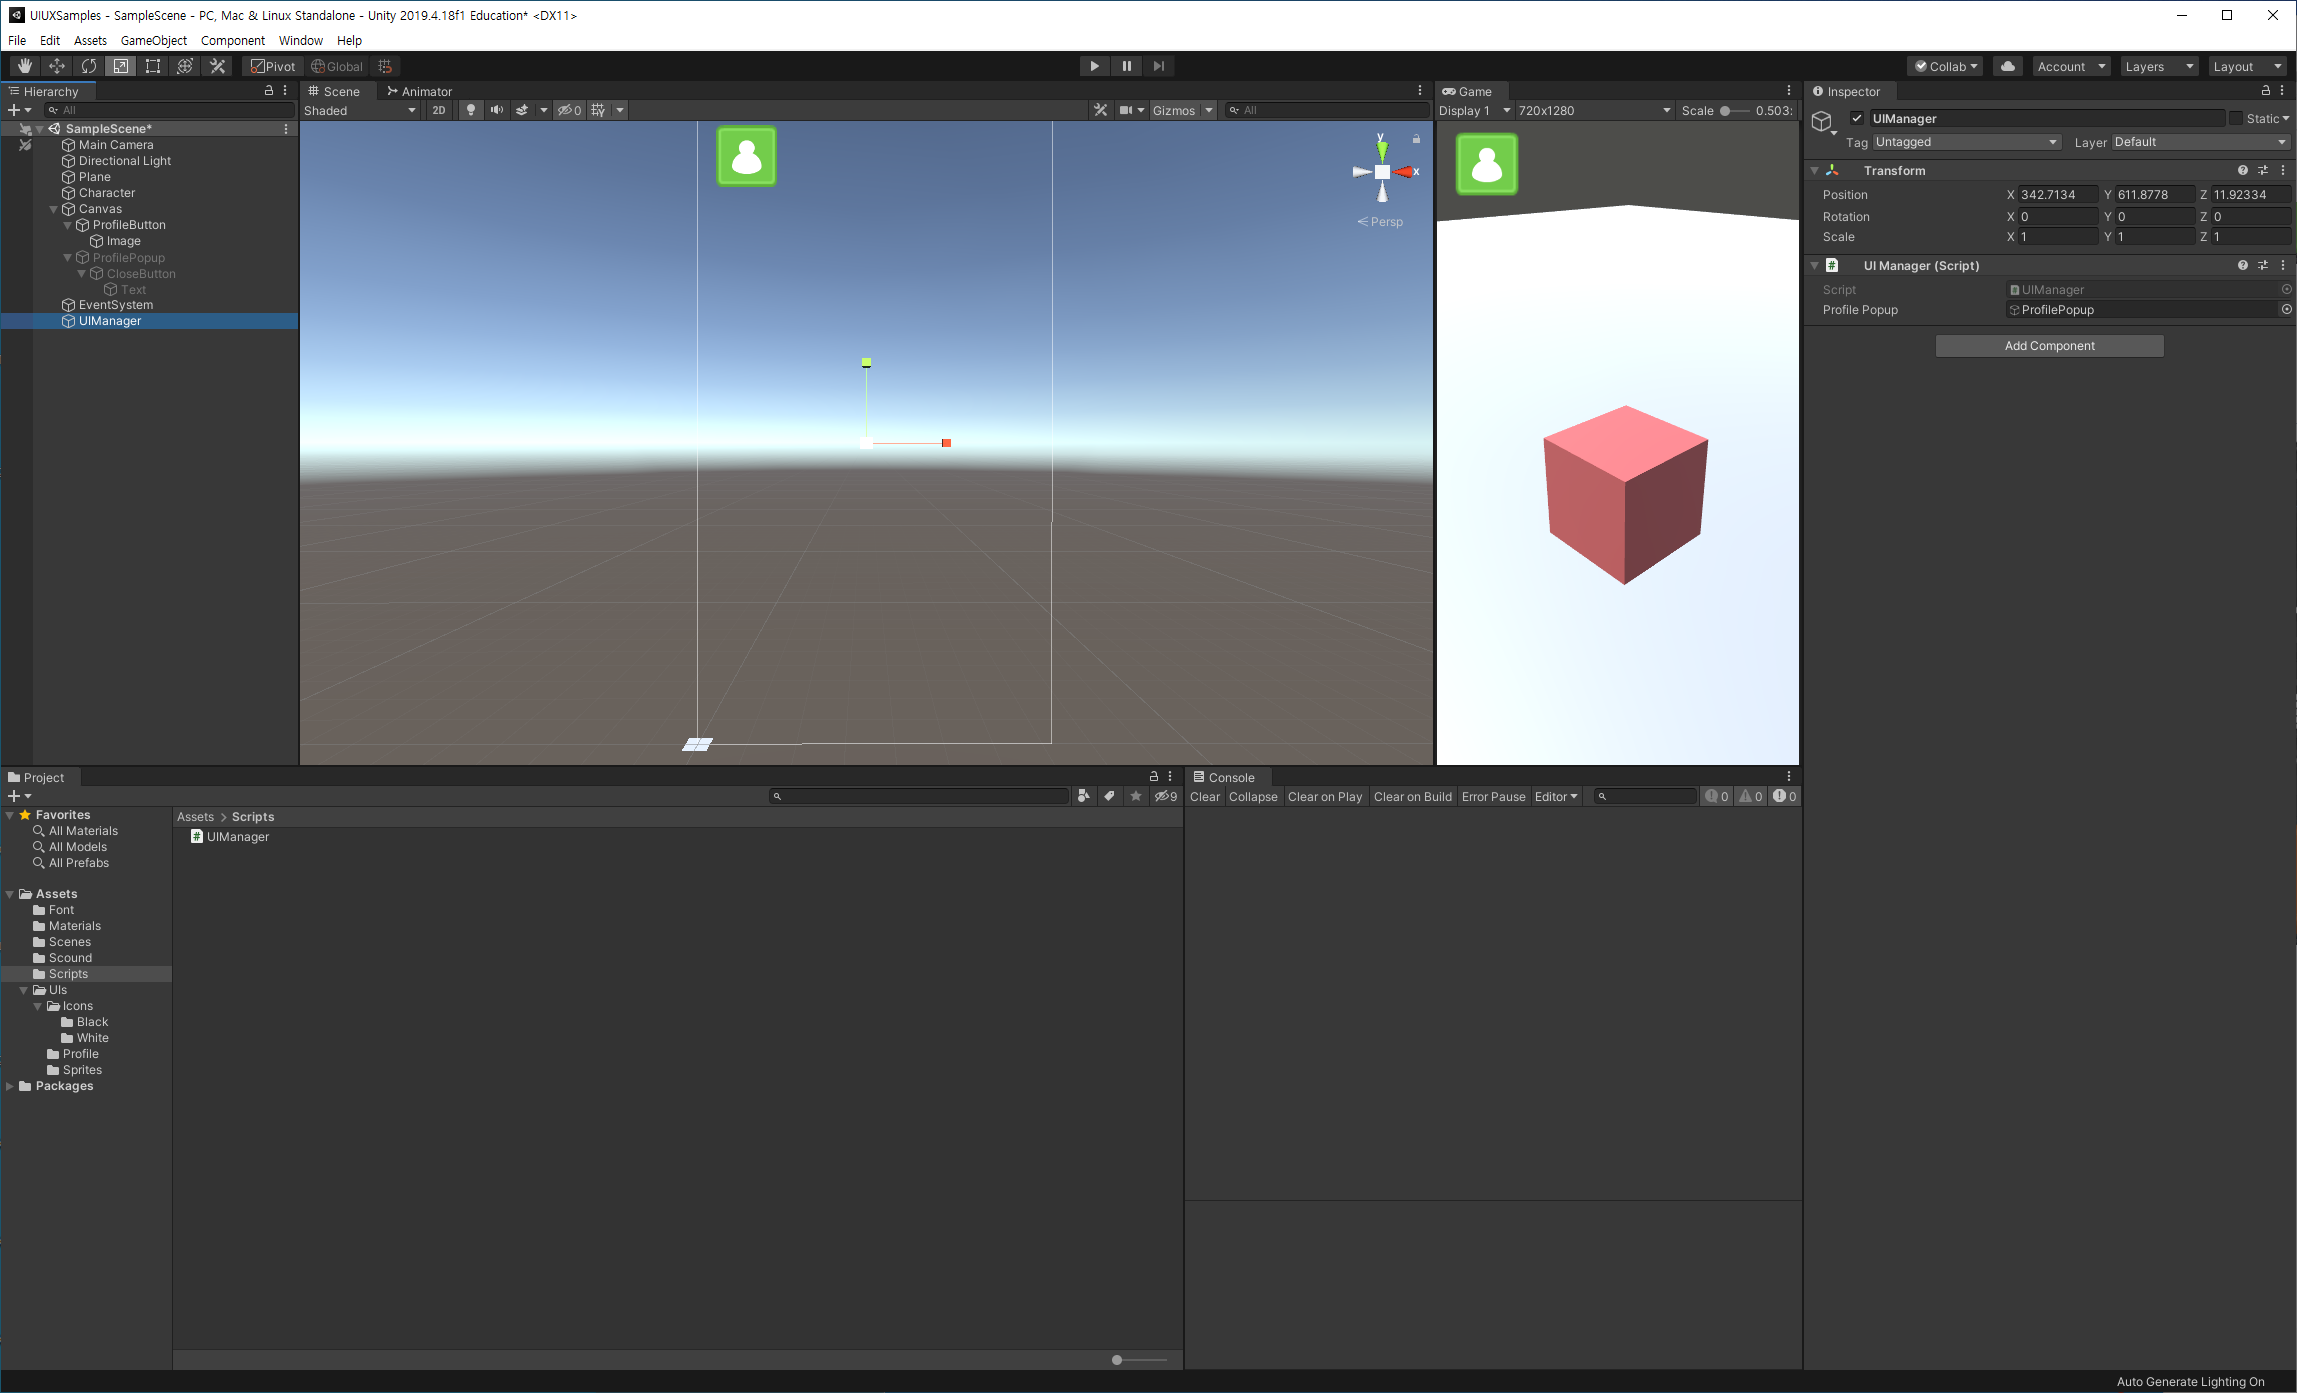Click Clear in the Console

pos(1204,797)
